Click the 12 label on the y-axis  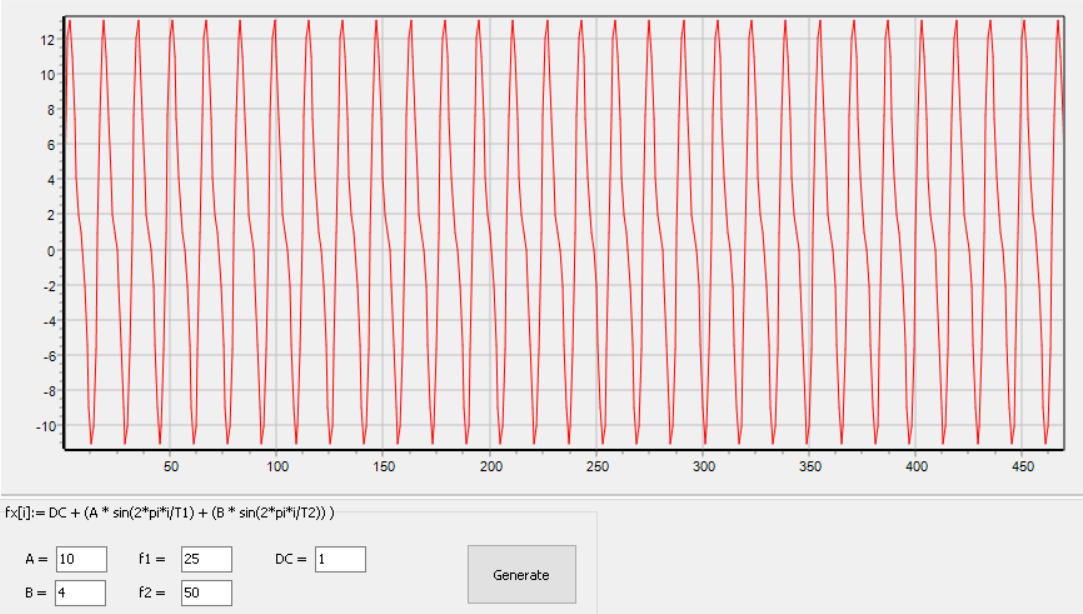click(x=46, y=40)
